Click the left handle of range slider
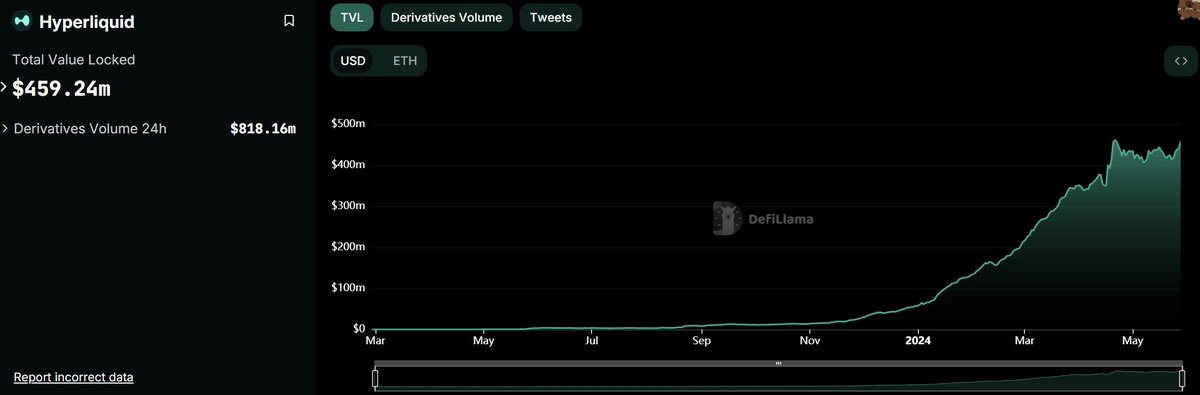The height and width of the screenshot is (395, 1200). (375, 378)
